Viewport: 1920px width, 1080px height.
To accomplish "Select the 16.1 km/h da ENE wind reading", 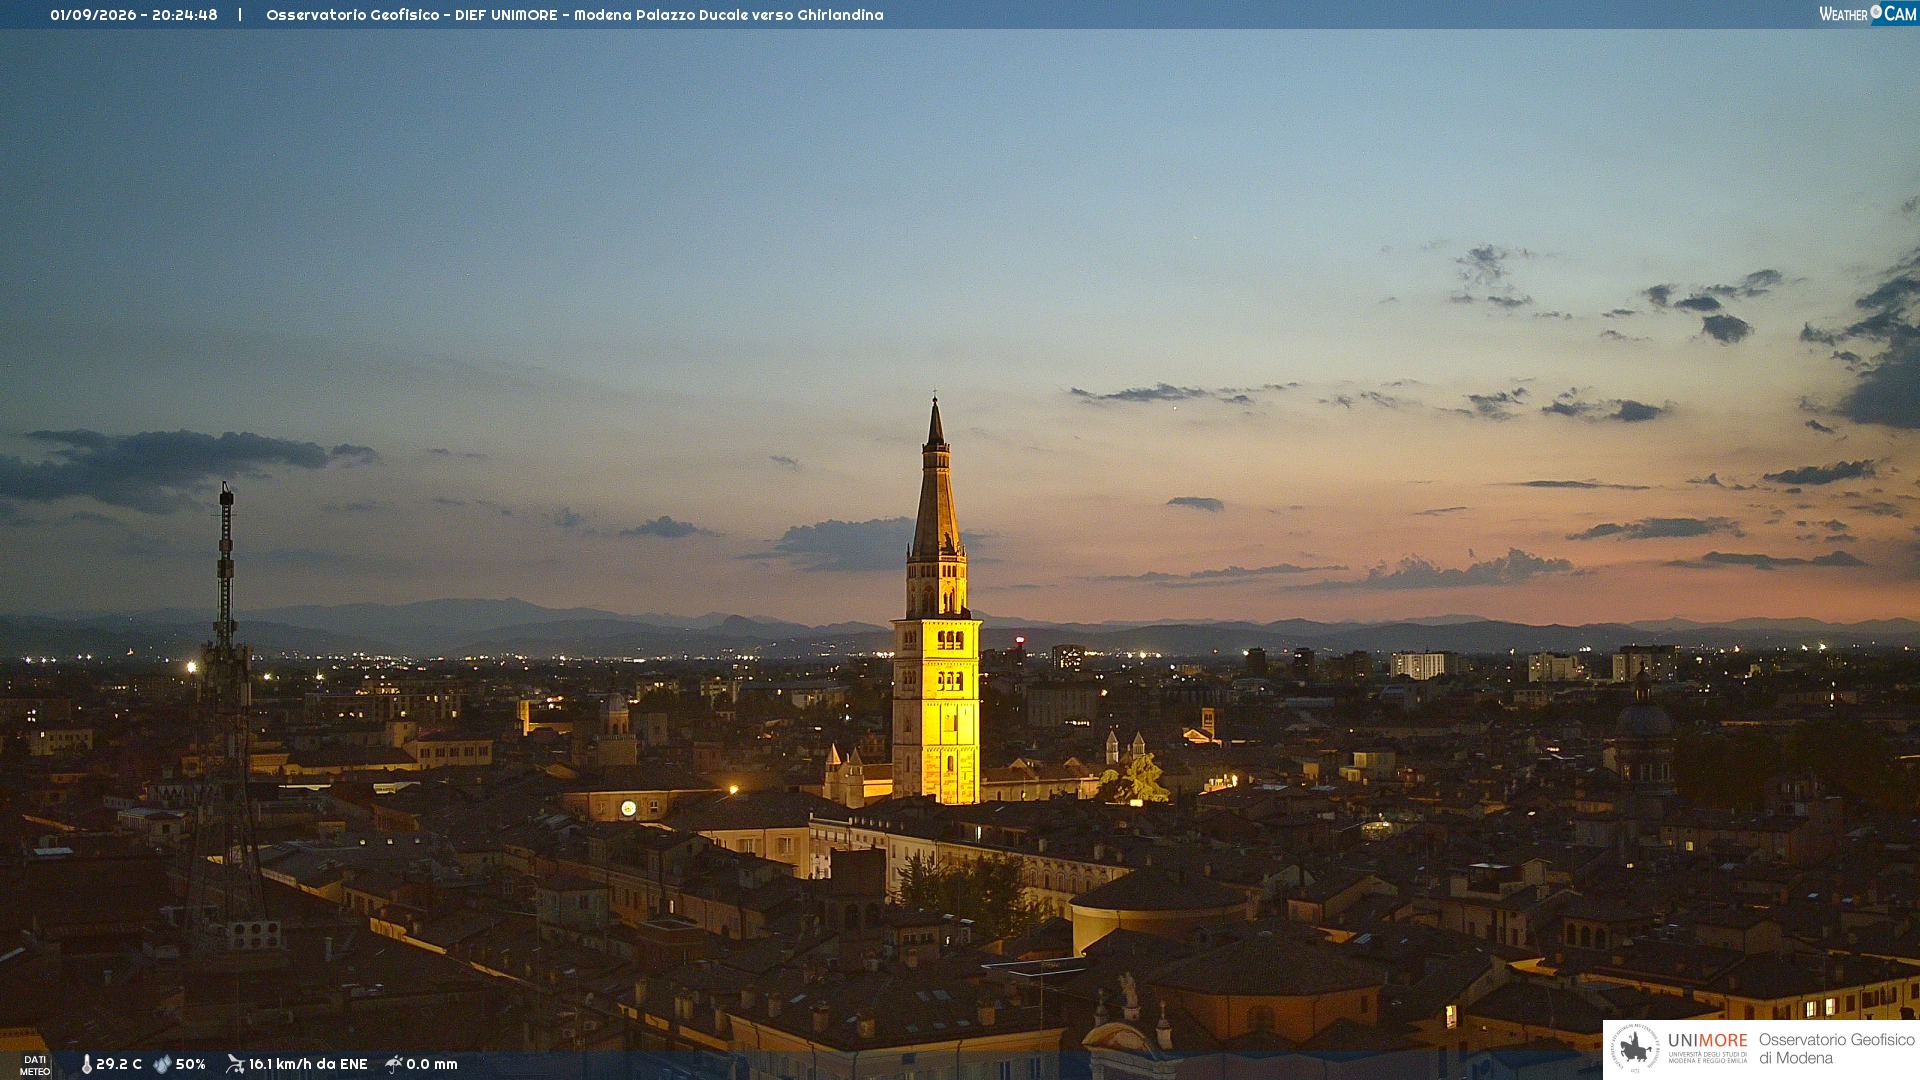I will coord(308,1064).
